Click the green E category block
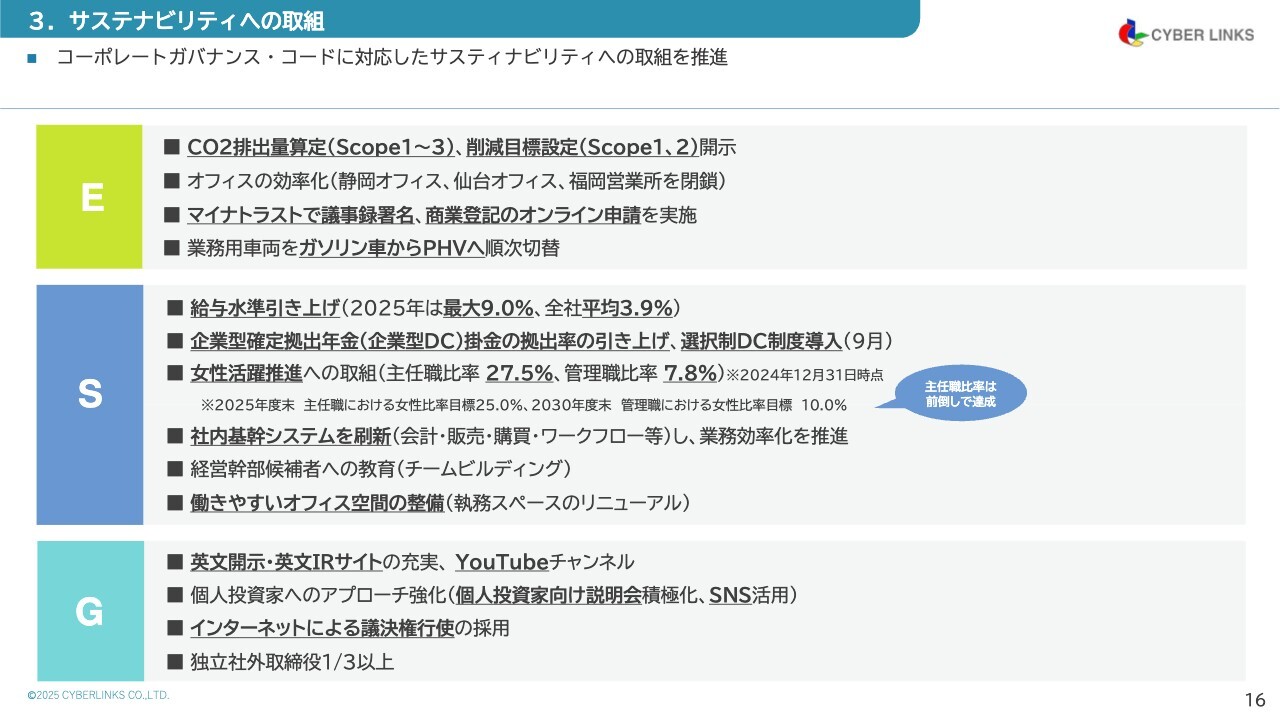This screenshot has height=719, width=1280. [x=90, y=197]
